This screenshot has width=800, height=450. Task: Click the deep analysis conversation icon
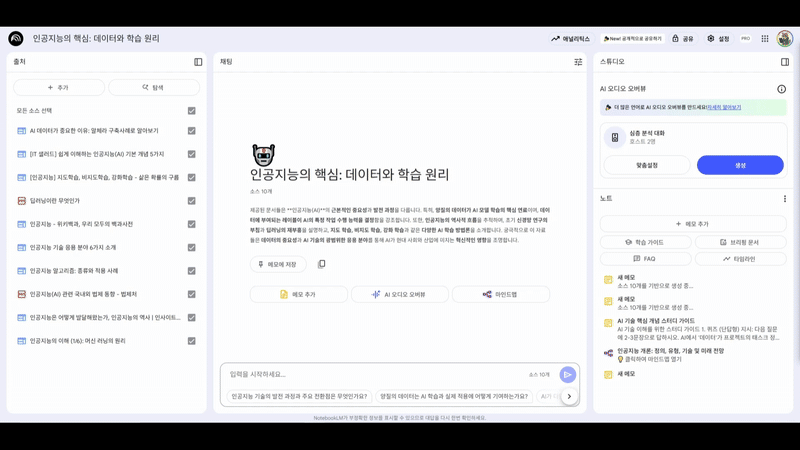615,137
